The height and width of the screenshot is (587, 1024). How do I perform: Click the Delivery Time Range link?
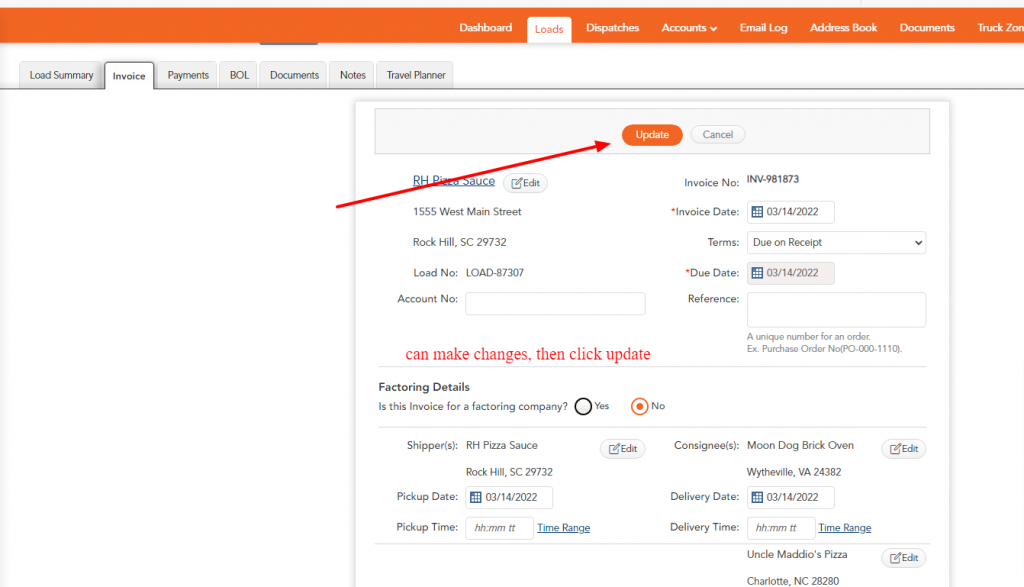pos(844,528)
